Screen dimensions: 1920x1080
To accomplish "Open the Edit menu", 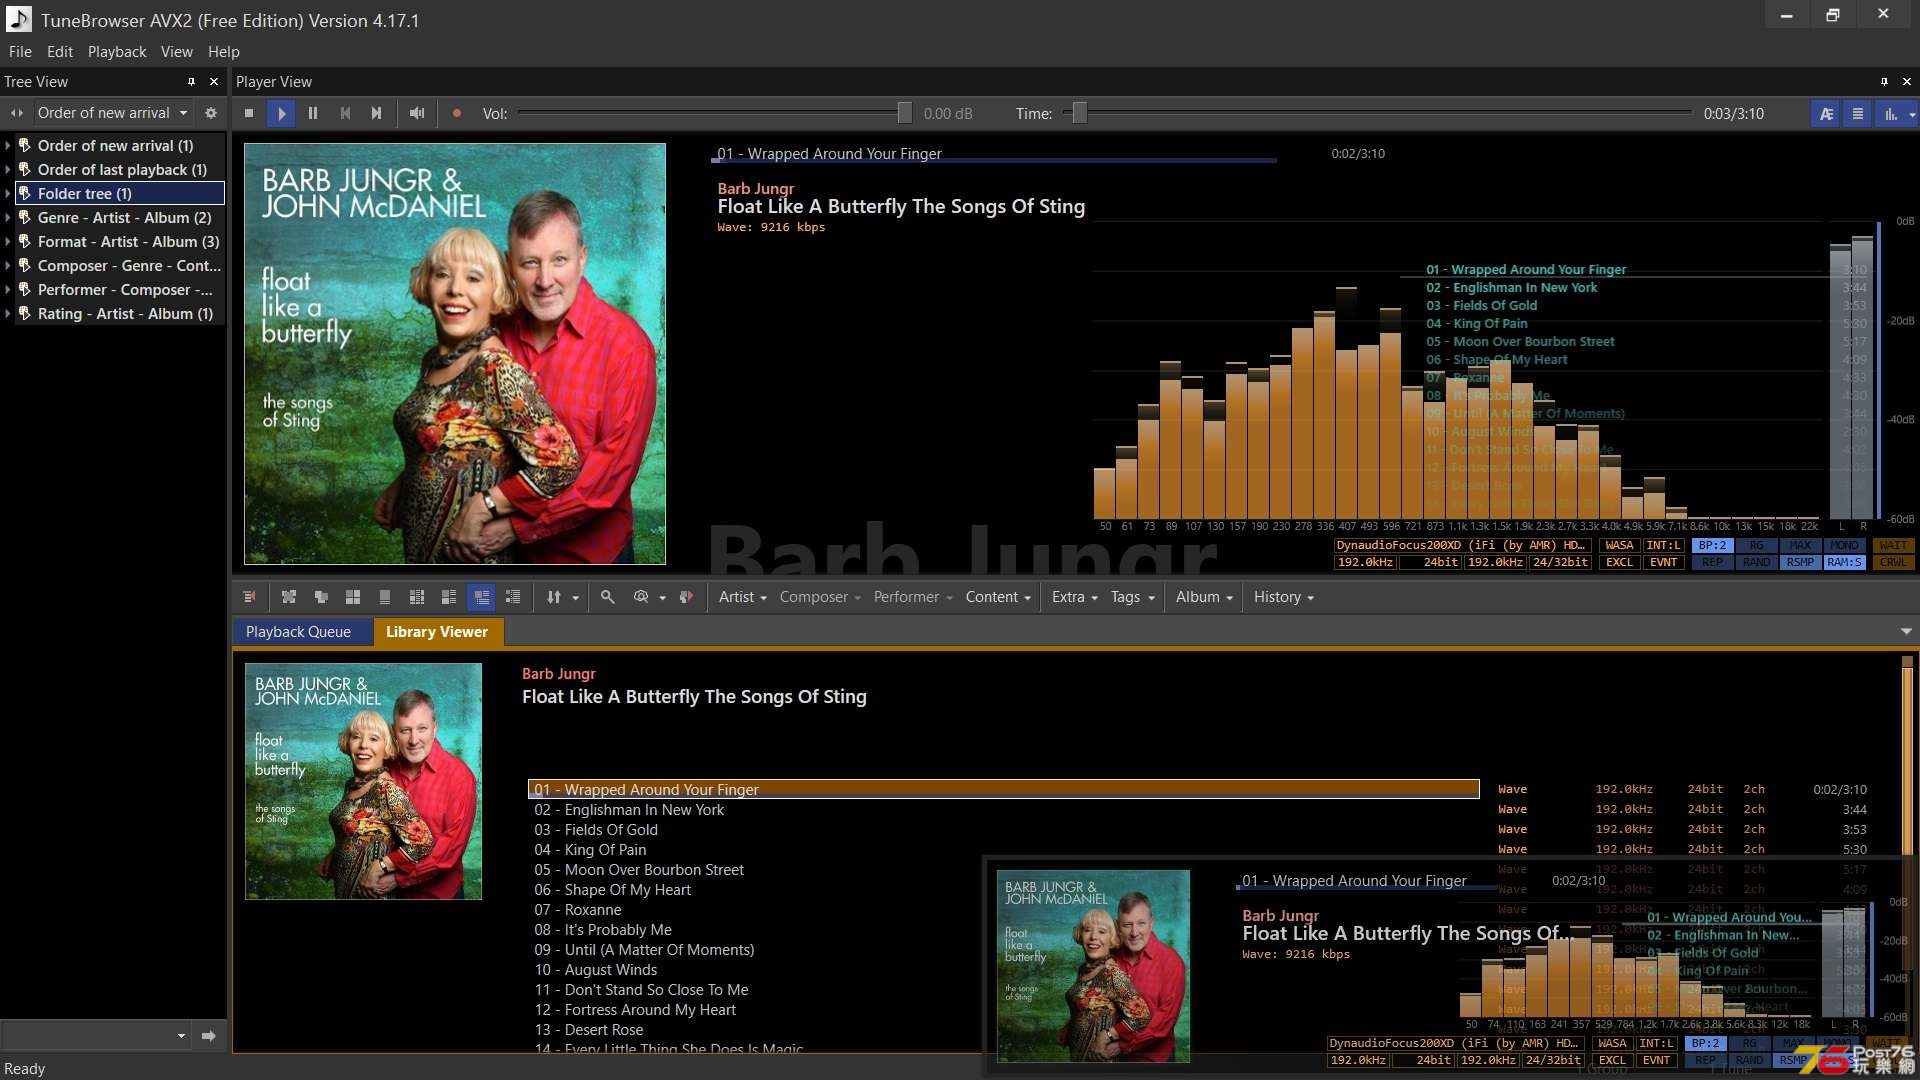I will click(x=59, y=51).
